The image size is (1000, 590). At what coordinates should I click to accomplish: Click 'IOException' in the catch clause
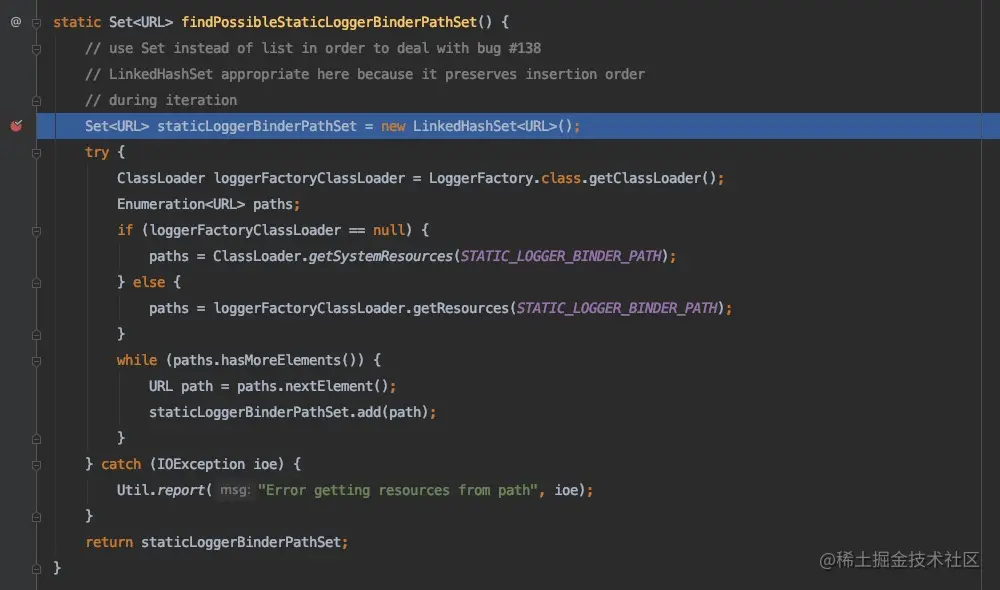pos(201,464)
